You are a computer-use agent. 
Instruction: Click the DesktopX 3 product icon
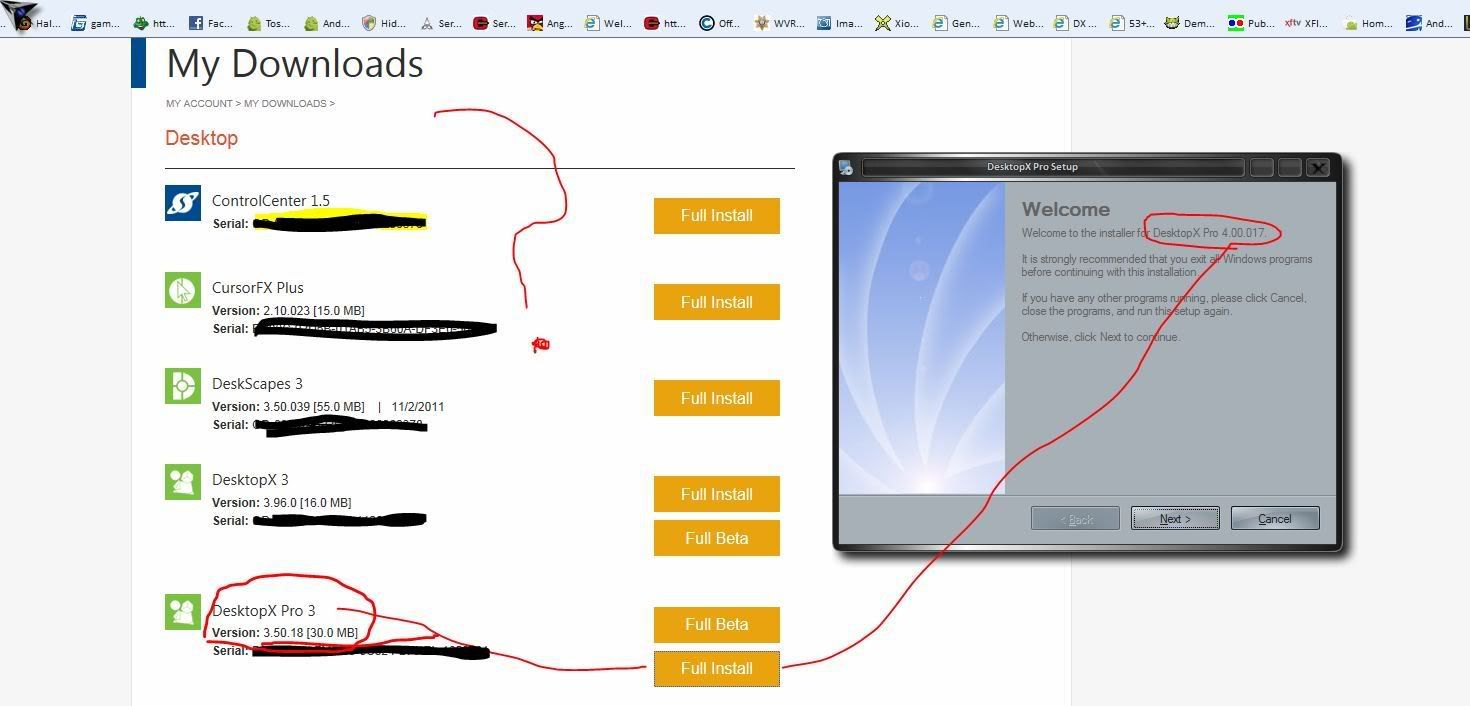coord(183,482)
